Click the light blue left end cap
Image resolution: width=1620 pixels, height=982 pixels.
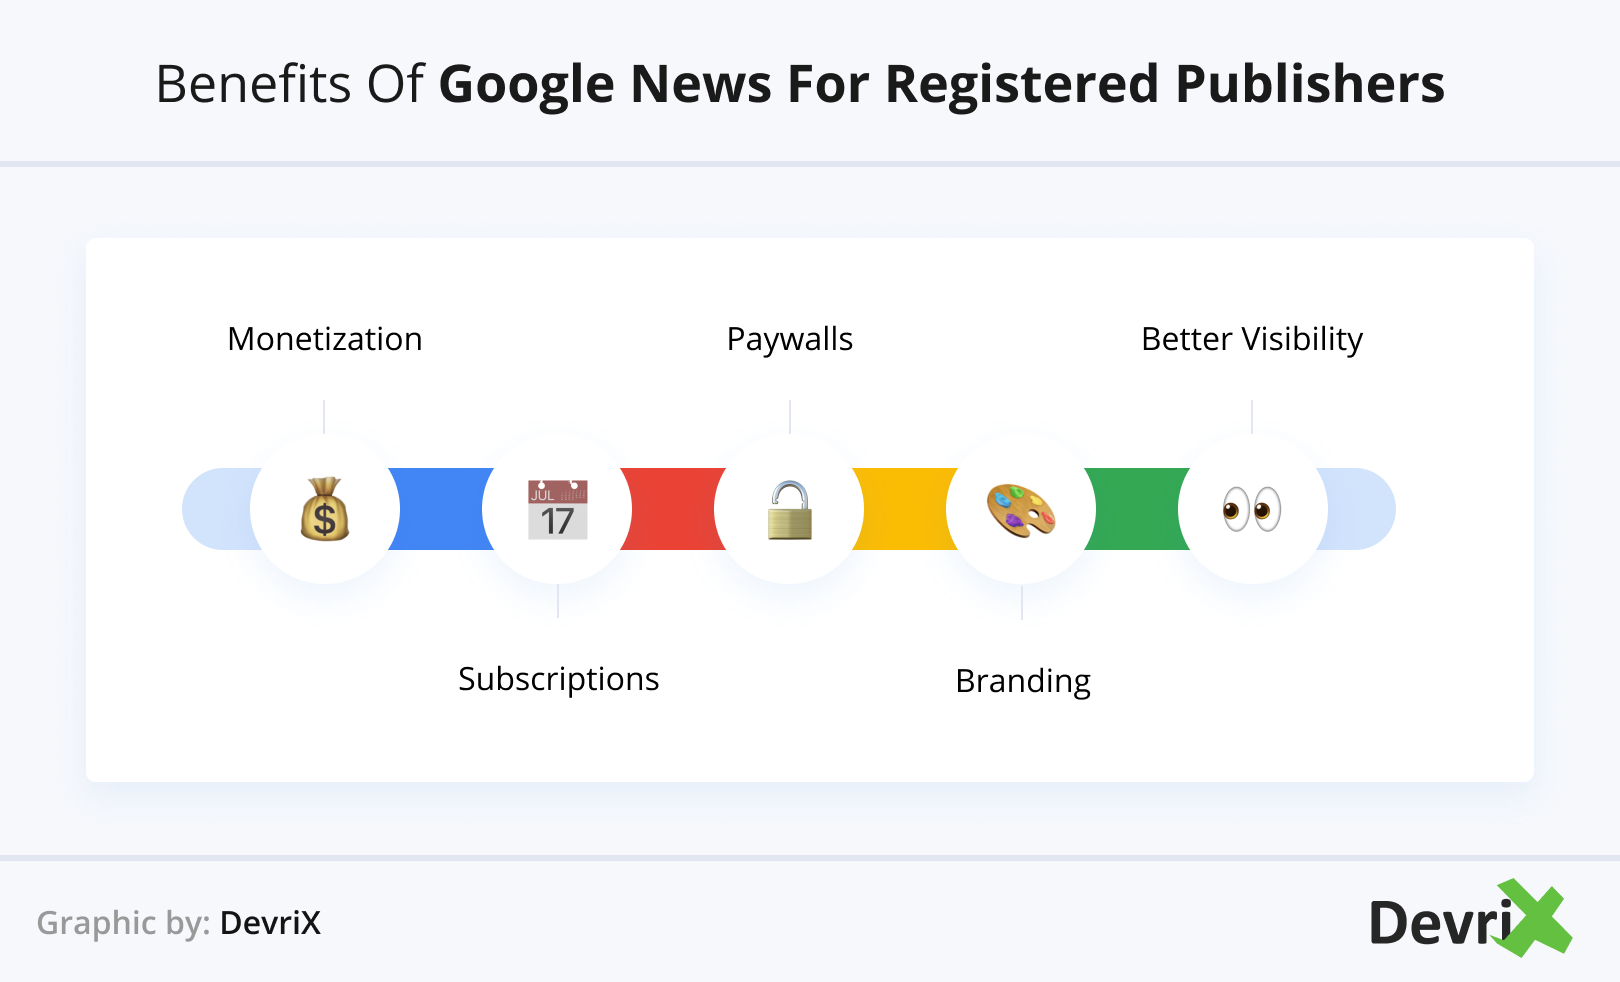point(216,509)
